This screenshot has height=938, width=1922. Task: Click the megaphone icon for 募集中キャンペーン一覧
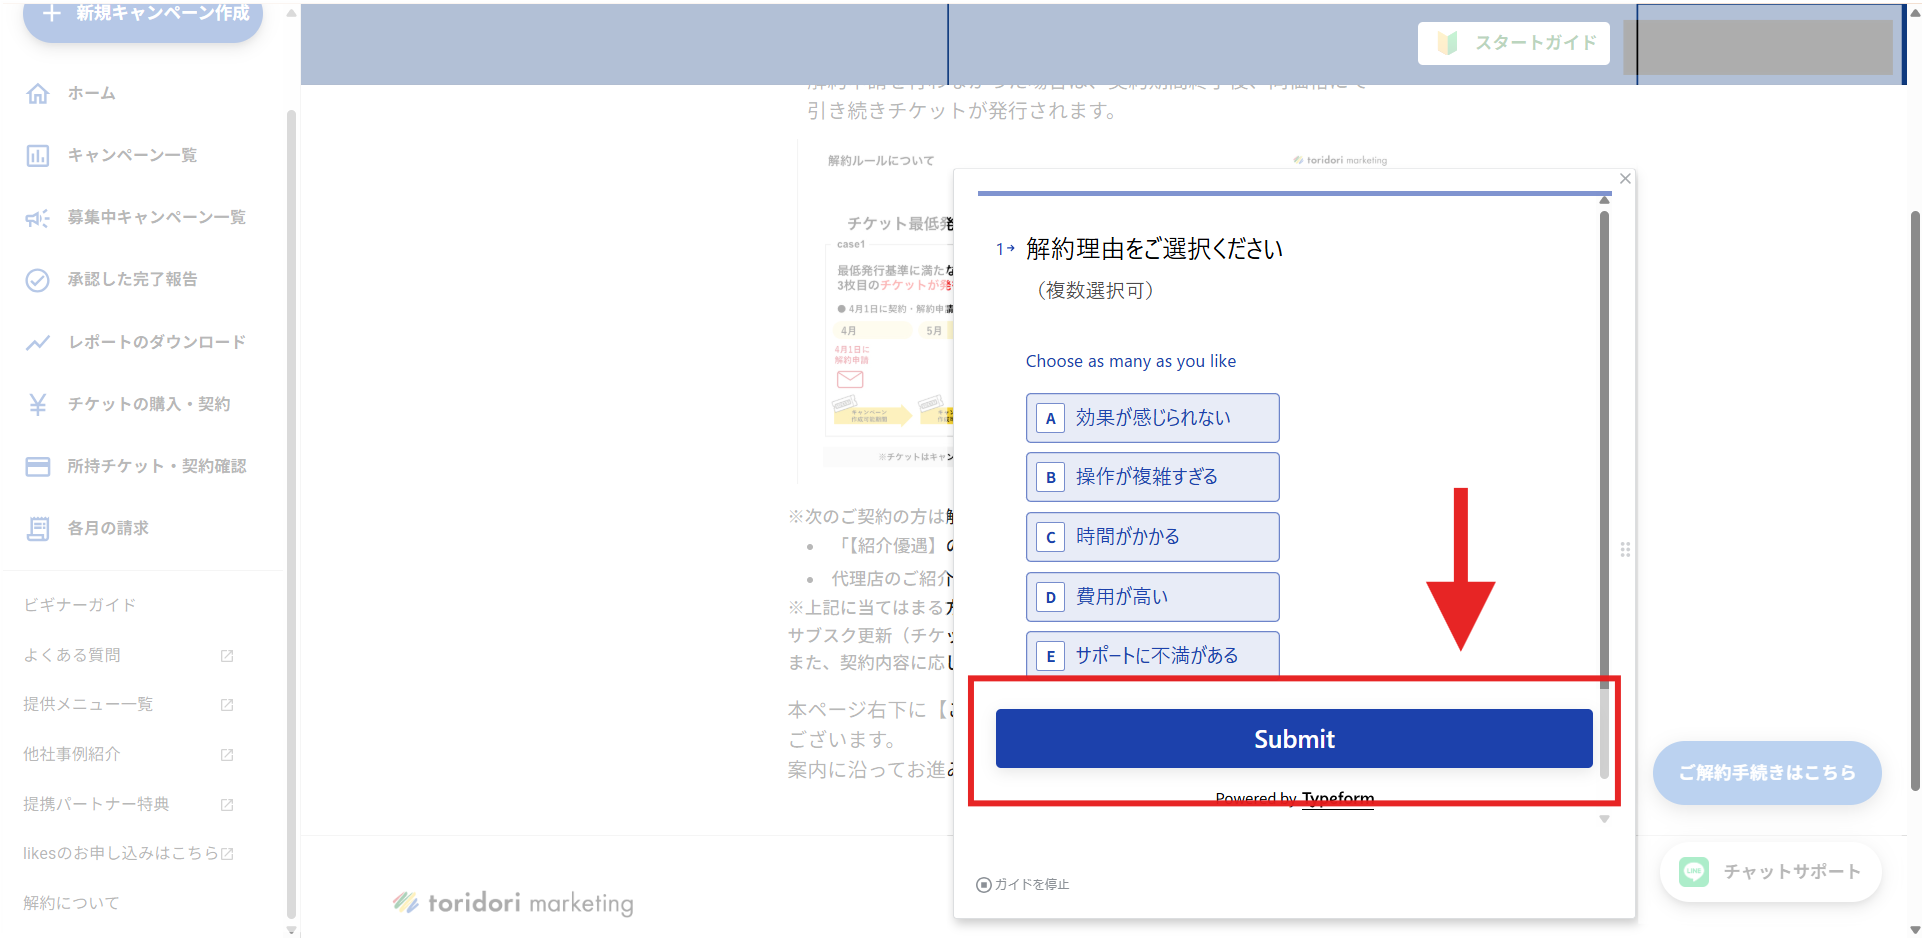click(x=38, y=217)
